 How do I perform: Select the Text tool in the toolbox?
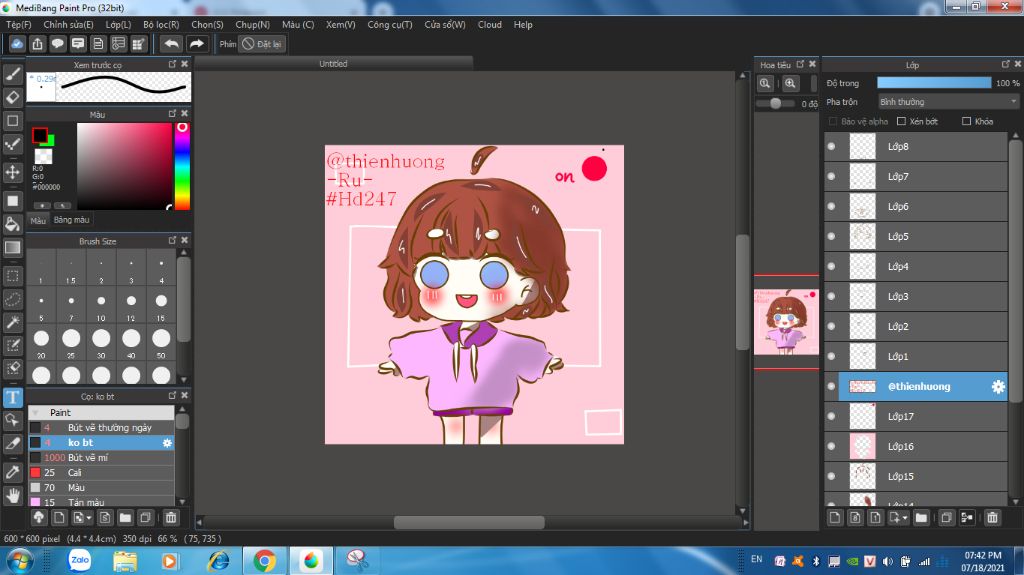[13, 397]
